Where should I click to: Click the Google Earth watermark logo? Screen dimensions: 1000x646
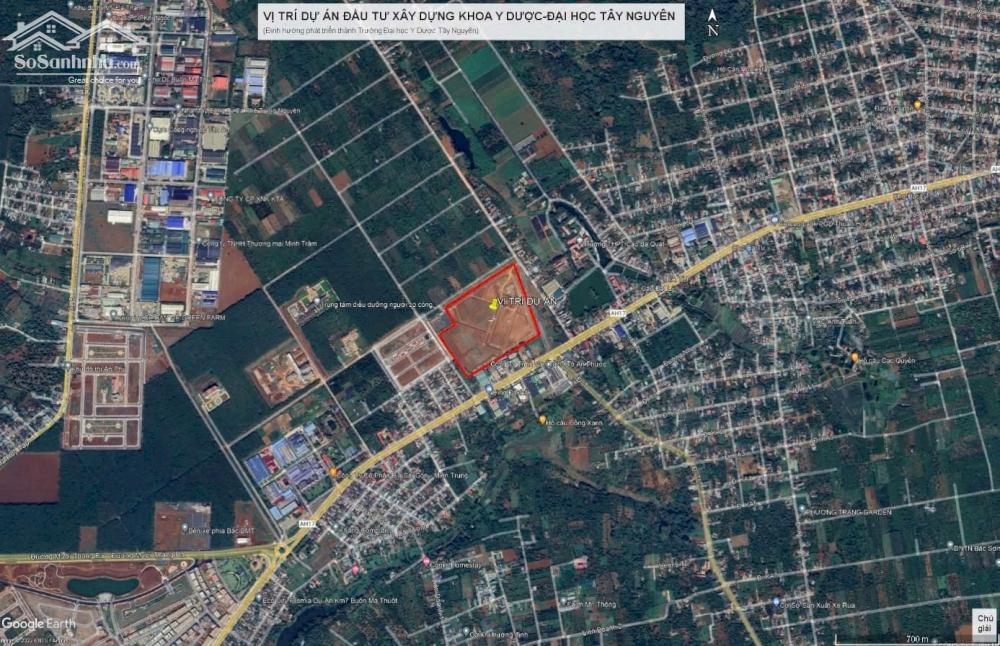click(x=38, y=624)
